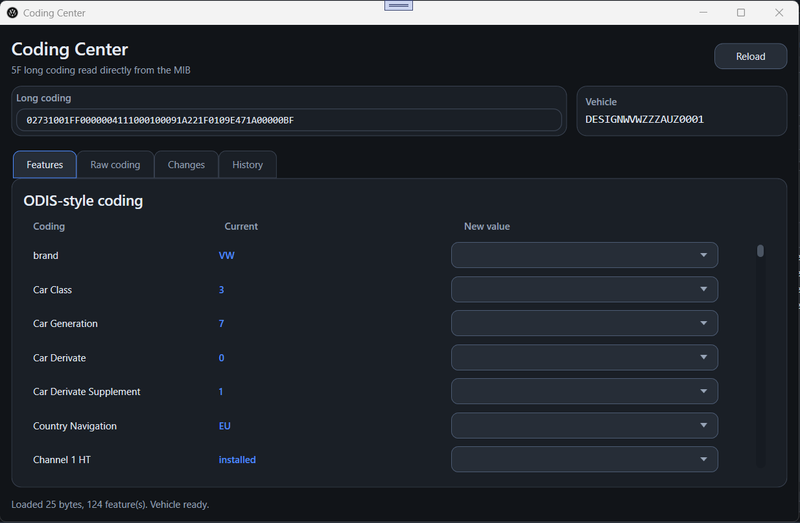This screenshot has height=523, width=800.
Task: Select the Features tab
Action: [x=45, y=165]
